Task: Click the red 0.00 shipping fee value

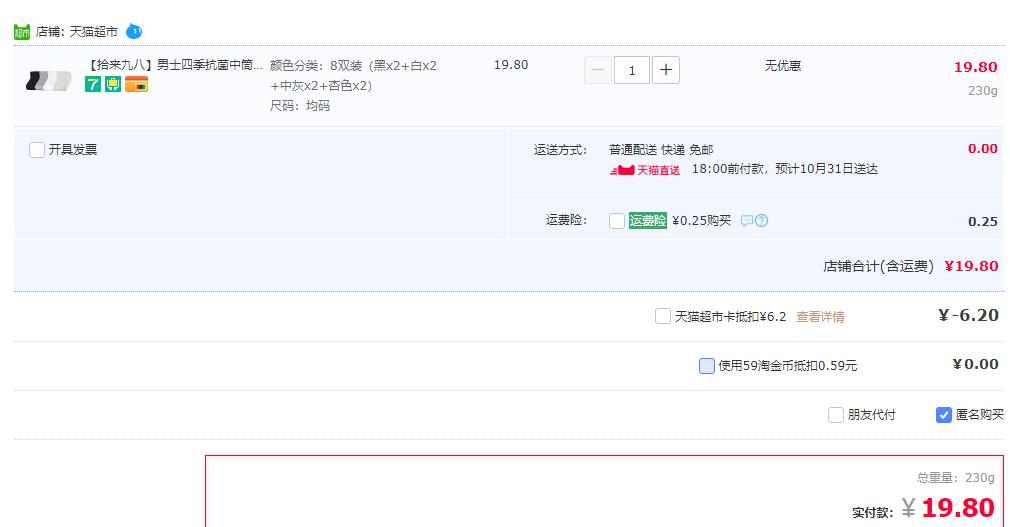Action: click(982, 149)
